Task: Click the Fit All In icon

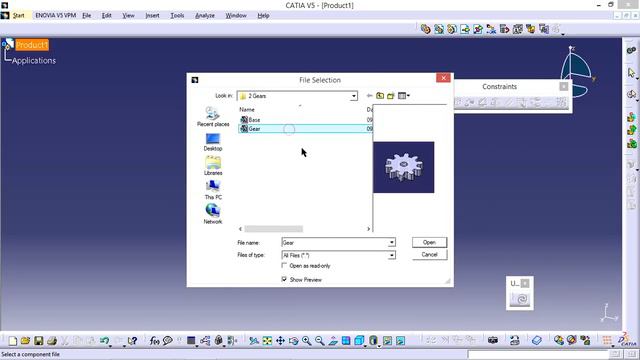Action: [267, 340]
